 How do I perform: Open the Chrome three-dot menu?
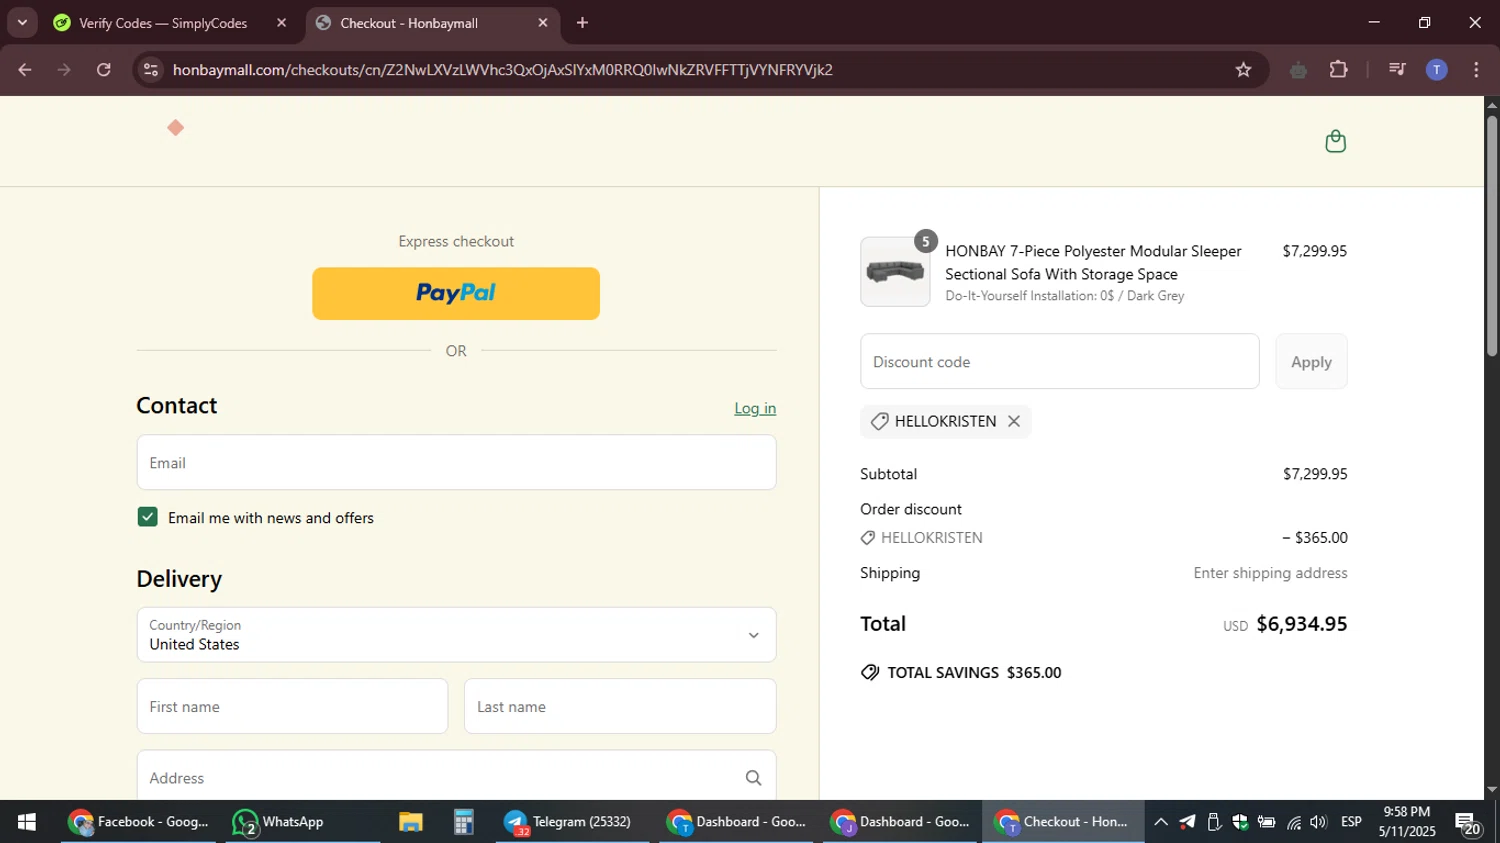(x=1476, y=70)
